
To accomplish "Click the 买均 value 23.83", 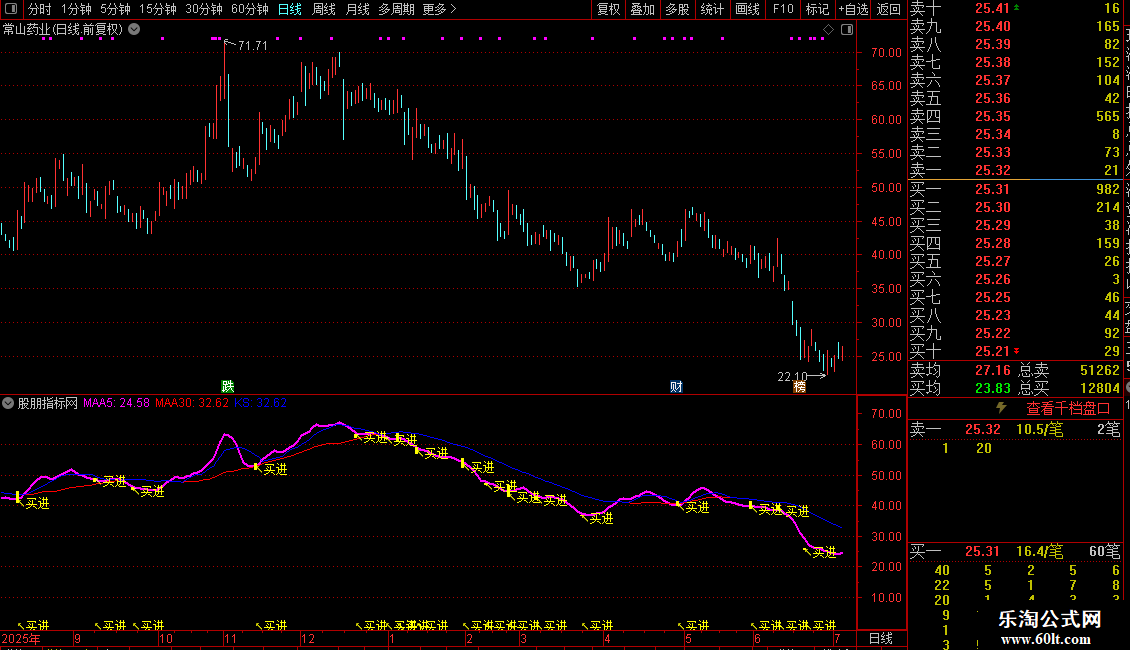I will click(x=992, y=388).
